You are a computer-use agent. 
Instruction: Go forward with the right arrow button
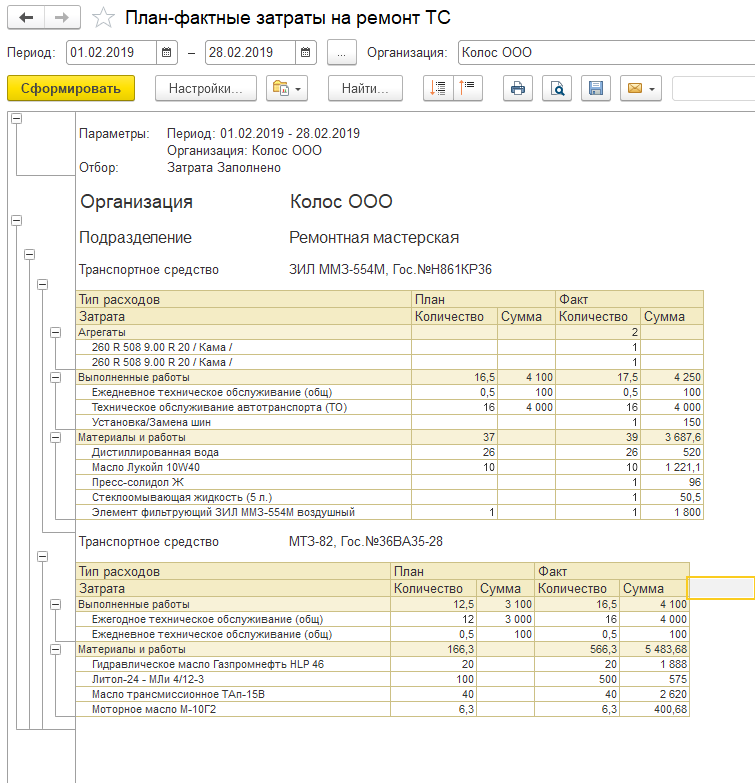62,17
